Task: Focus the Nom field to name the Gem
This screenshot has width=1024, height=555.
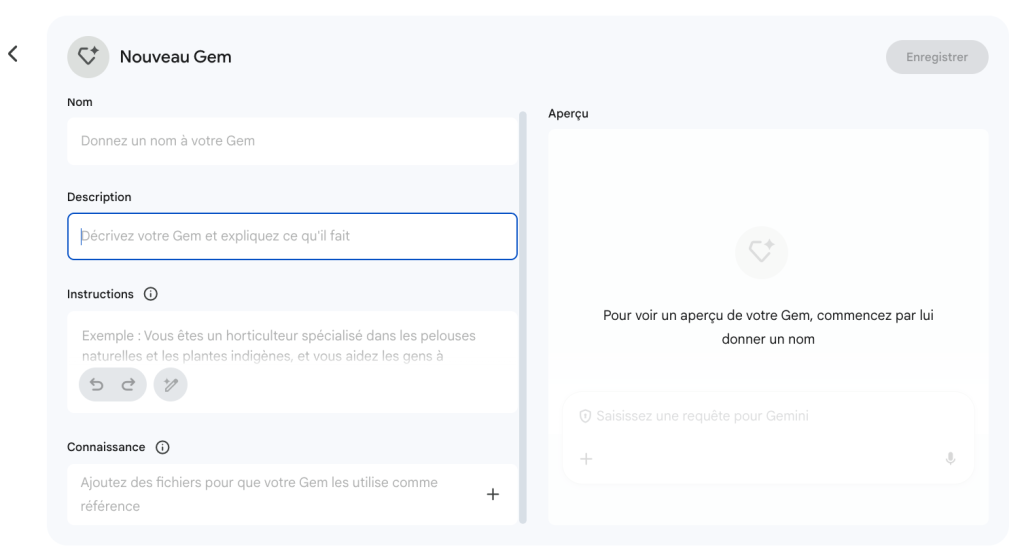Action: (x=292, y=141)
